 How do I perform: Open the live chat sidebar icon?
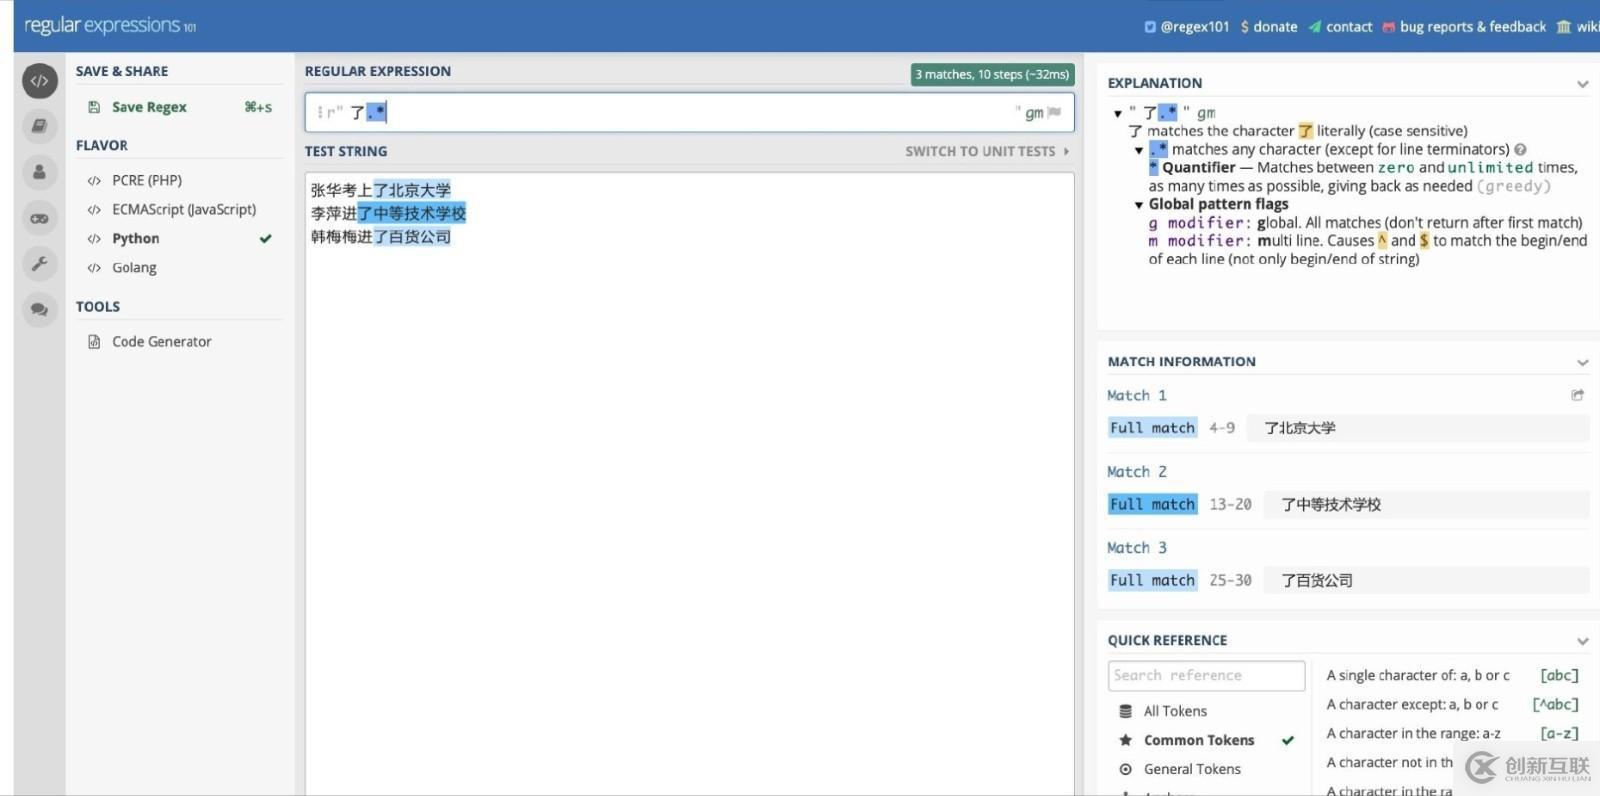(39, 310)
